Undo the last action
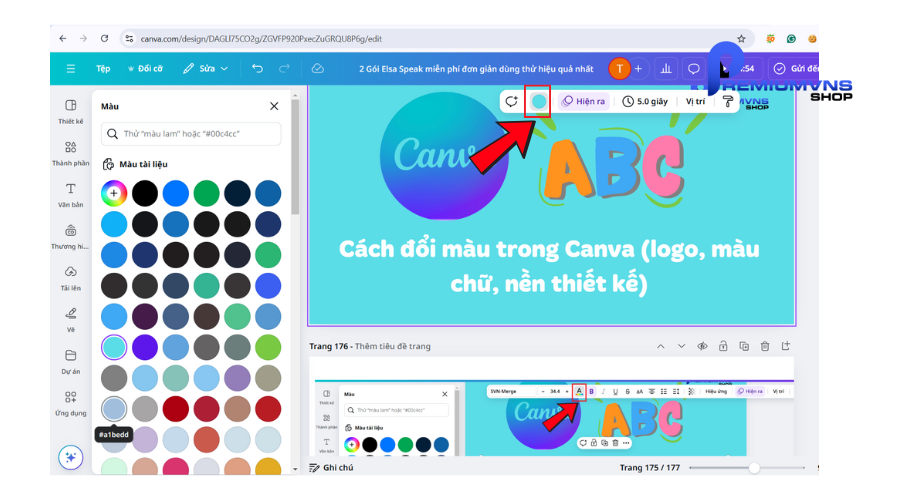Image resolution: width=900 pixels, height=500 pixels. coord(257,68)
